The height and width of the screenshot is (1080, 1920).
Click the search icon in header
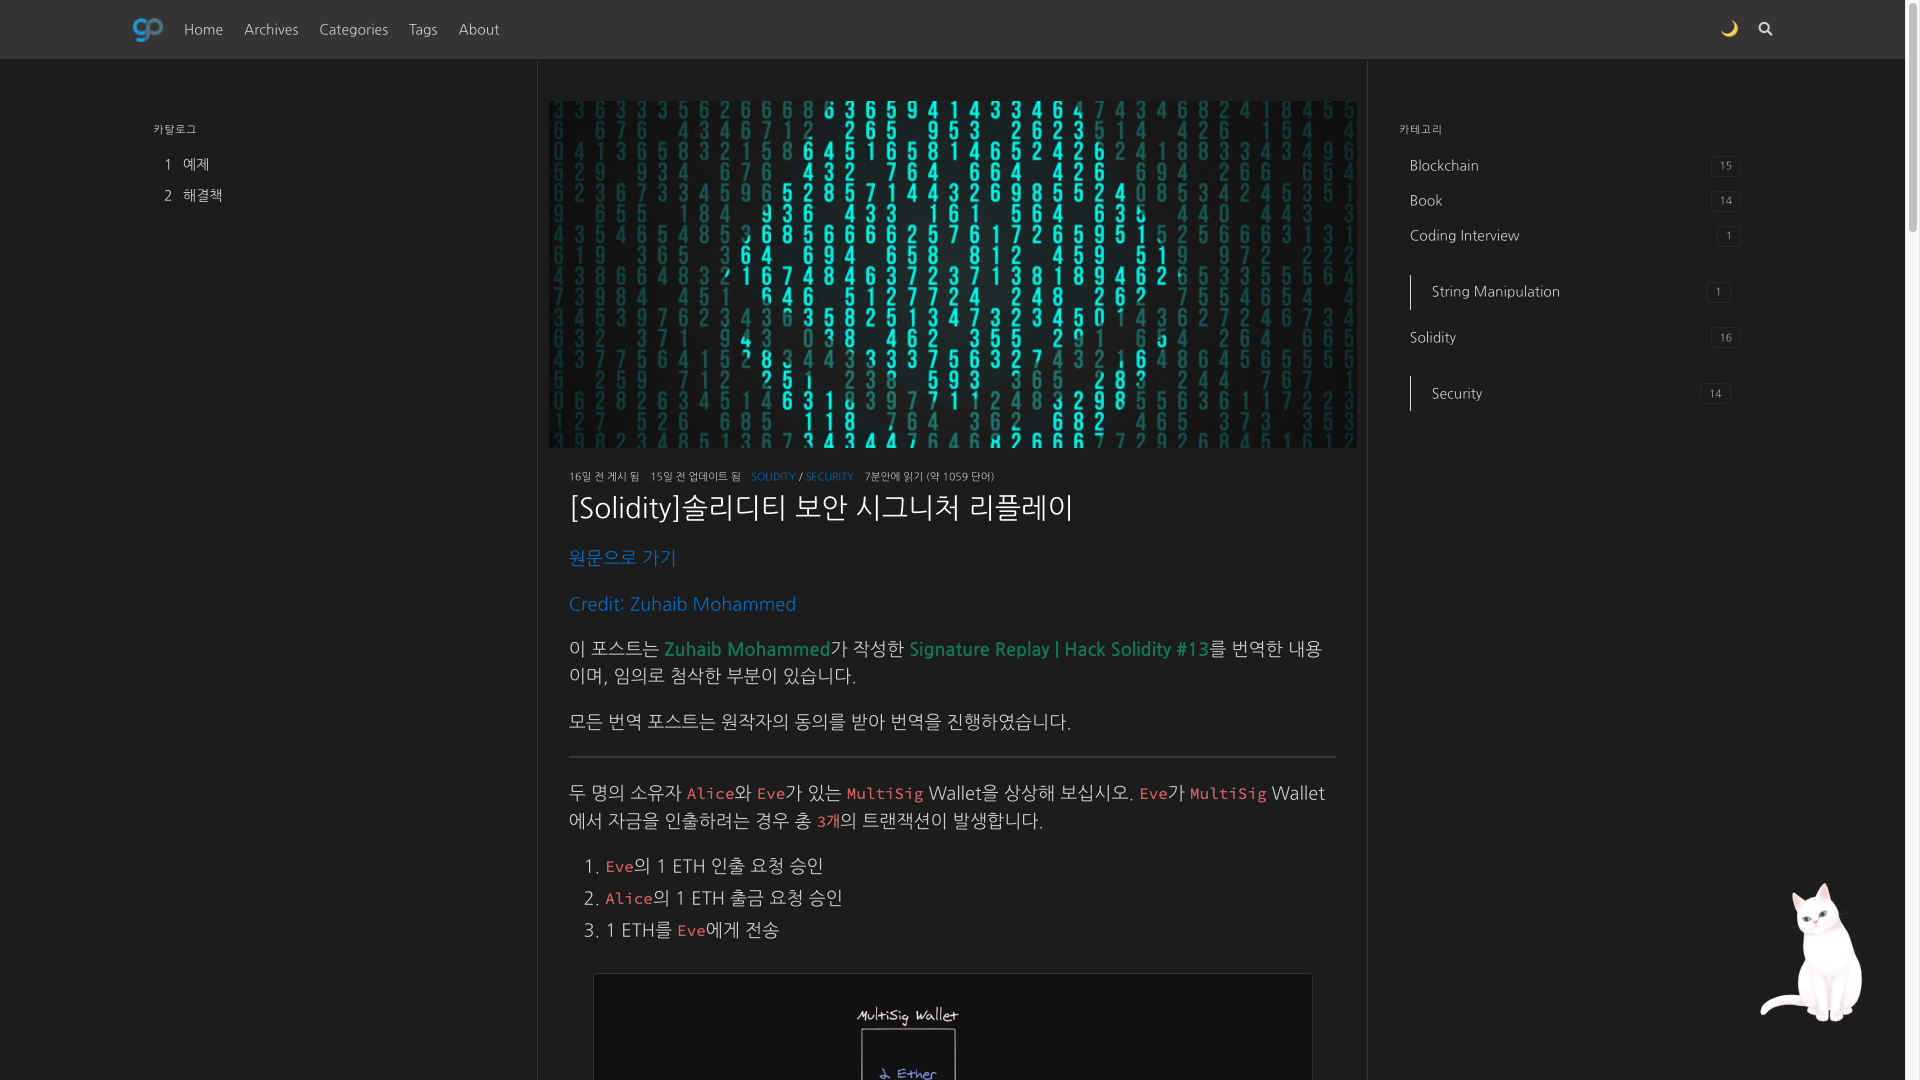(x=1764, y=28)
